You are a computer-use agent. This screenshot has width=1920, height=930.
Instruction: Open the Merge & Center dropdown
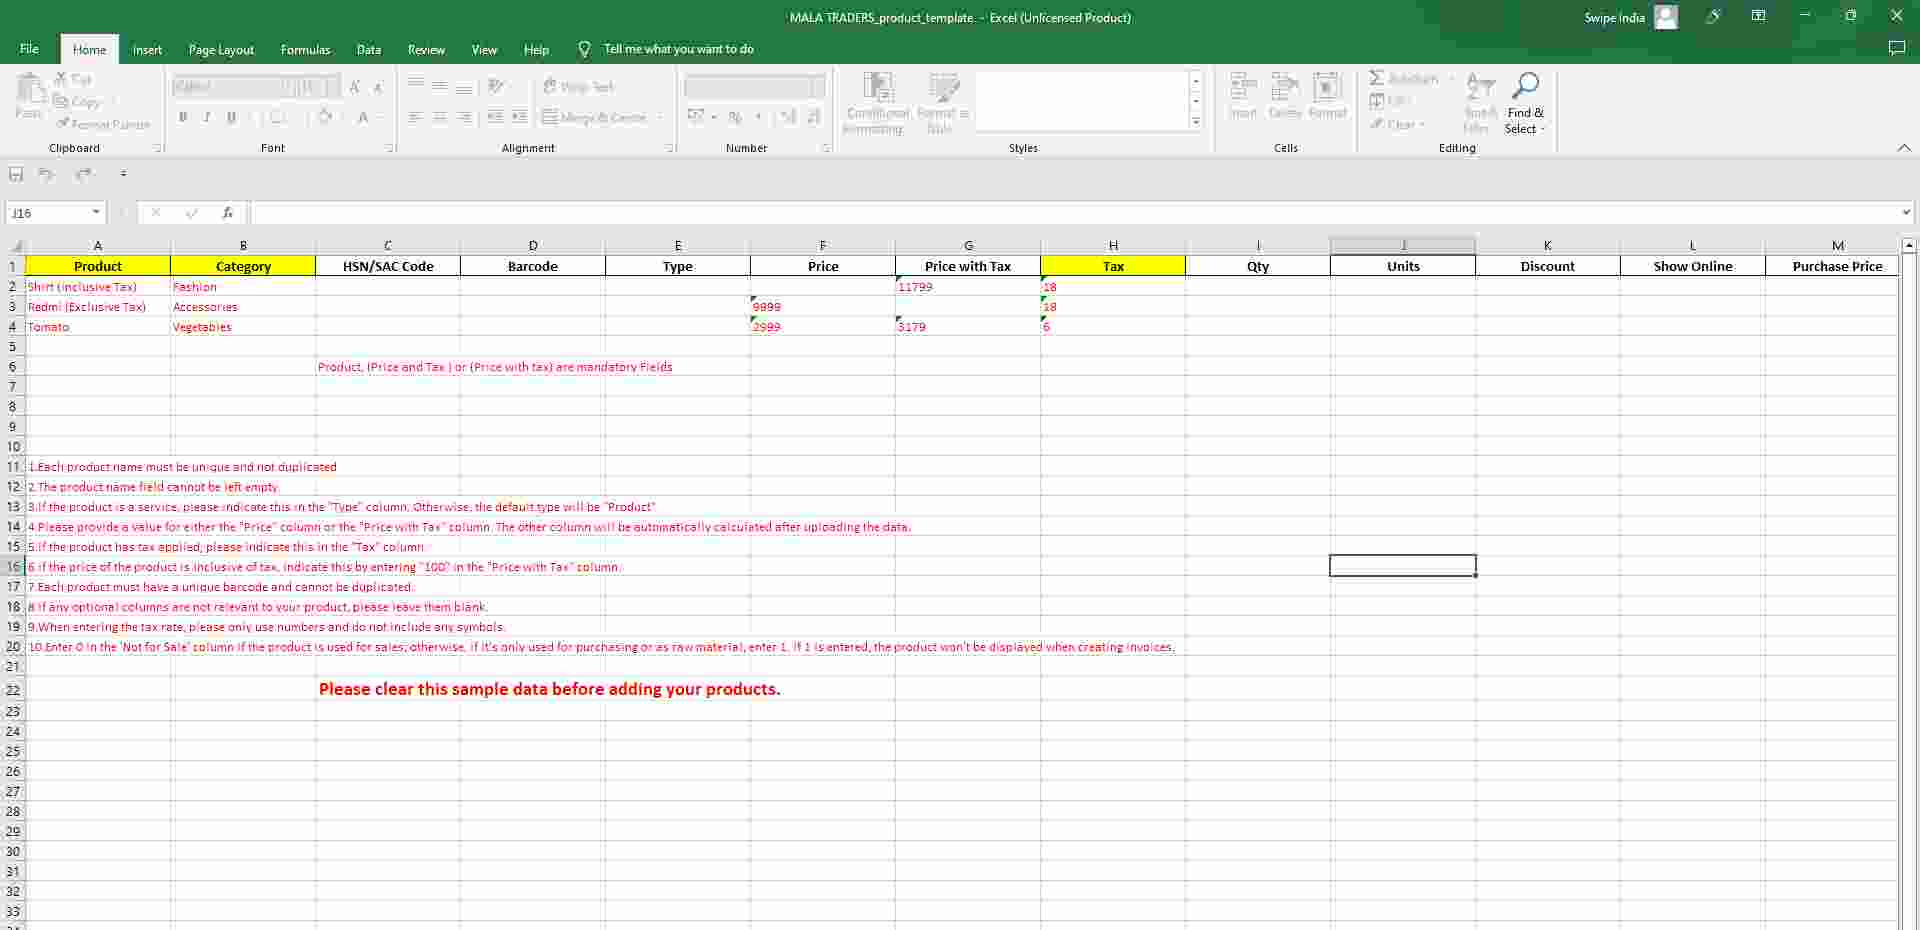pos(660,117)
